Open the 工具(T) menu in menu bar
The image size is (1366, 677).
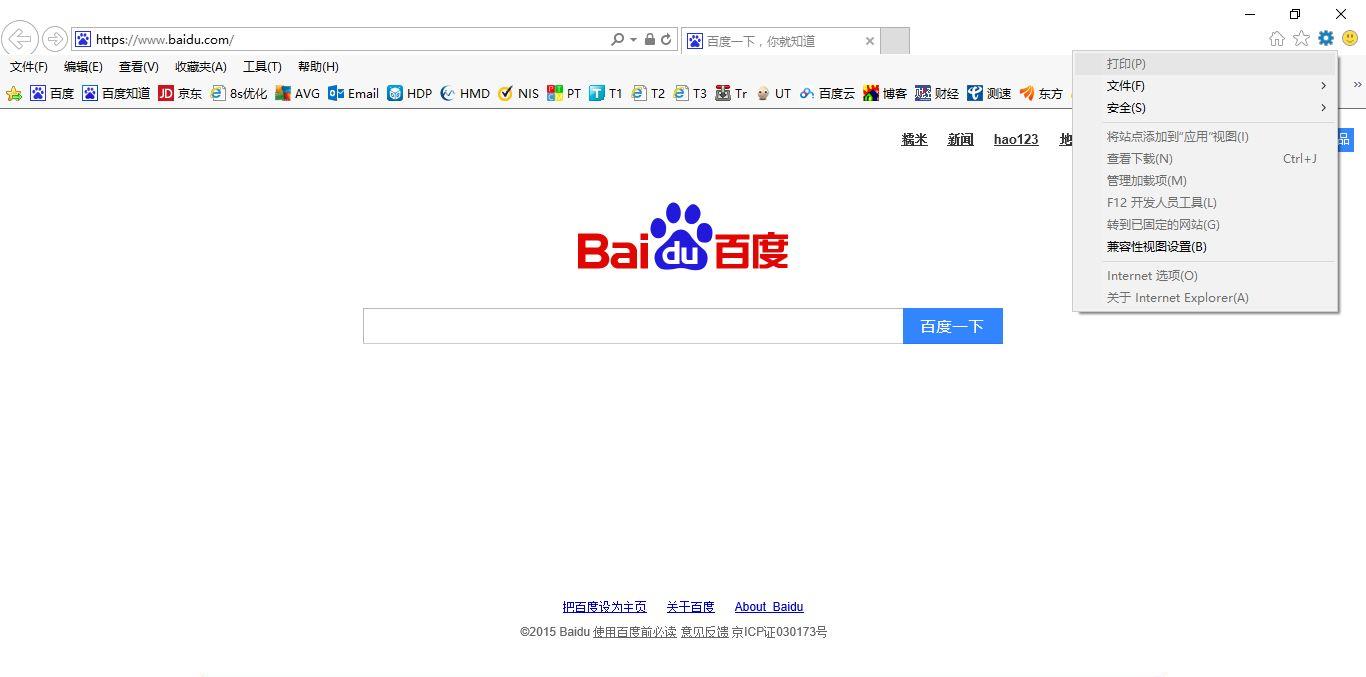pos(262,67)
